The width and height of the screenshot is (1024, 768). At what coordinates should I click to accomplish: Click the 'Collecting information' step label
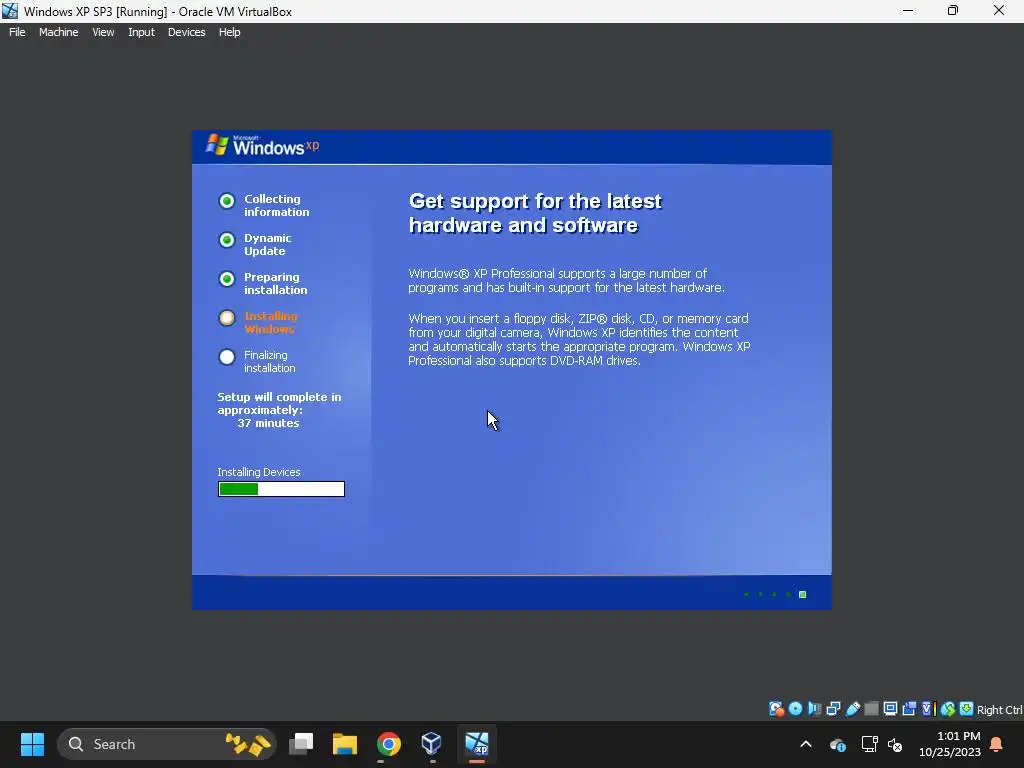coord(276,205)
